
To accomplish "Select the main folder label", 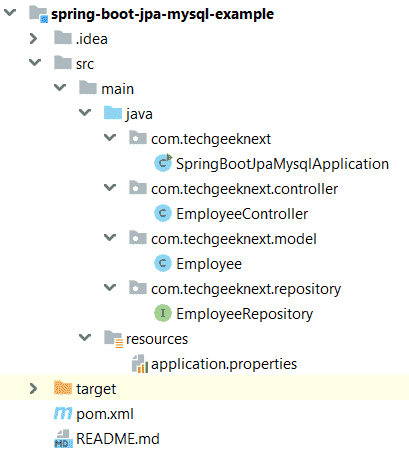I will pyautogui.click(x=117, y=89).
